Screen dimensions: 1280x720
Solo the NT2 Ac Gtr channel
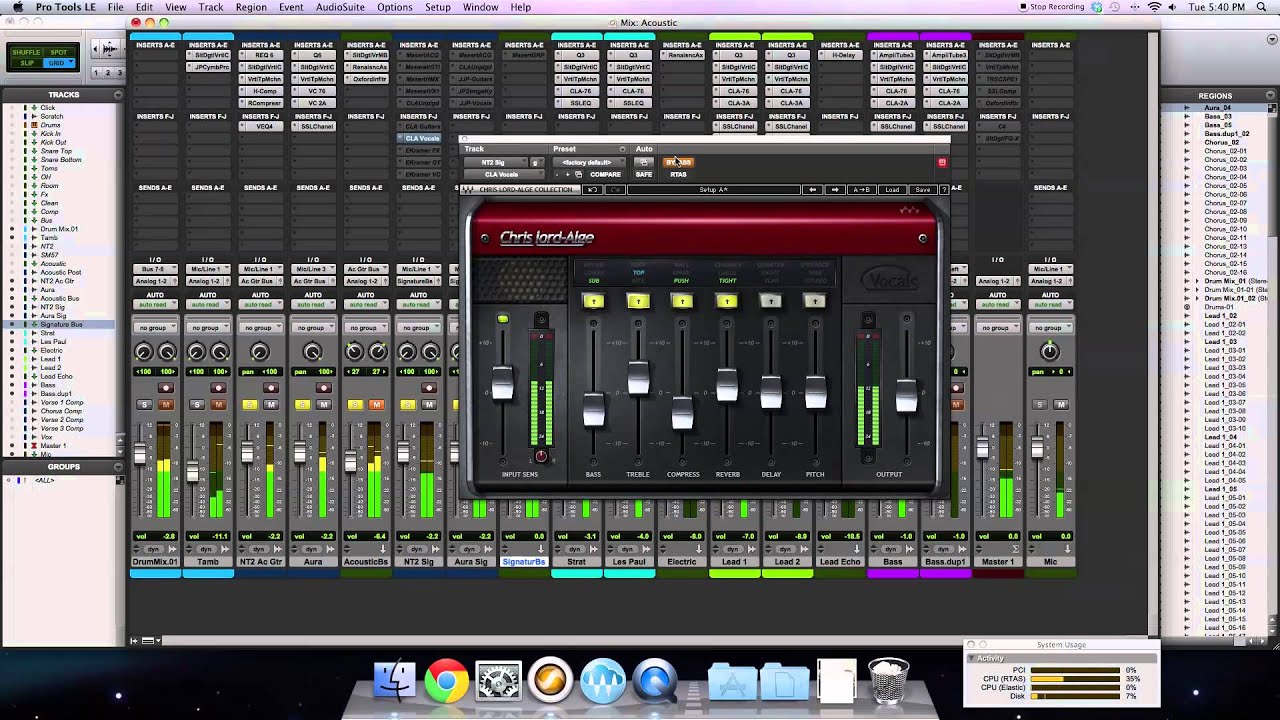[x=250, y=404]
